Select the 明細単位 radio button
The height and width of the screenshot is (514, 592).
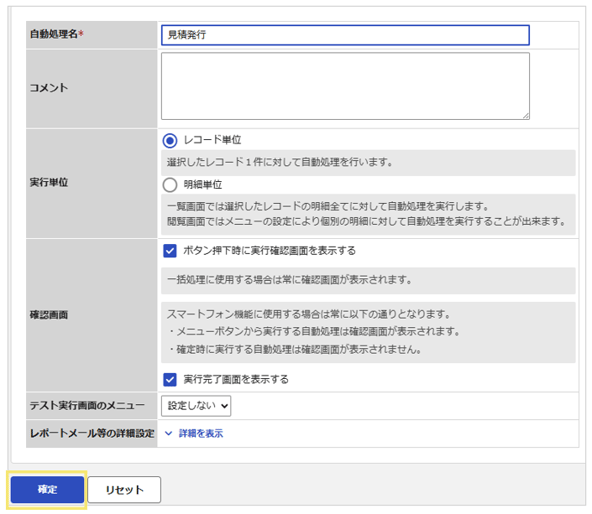(170, 185)
